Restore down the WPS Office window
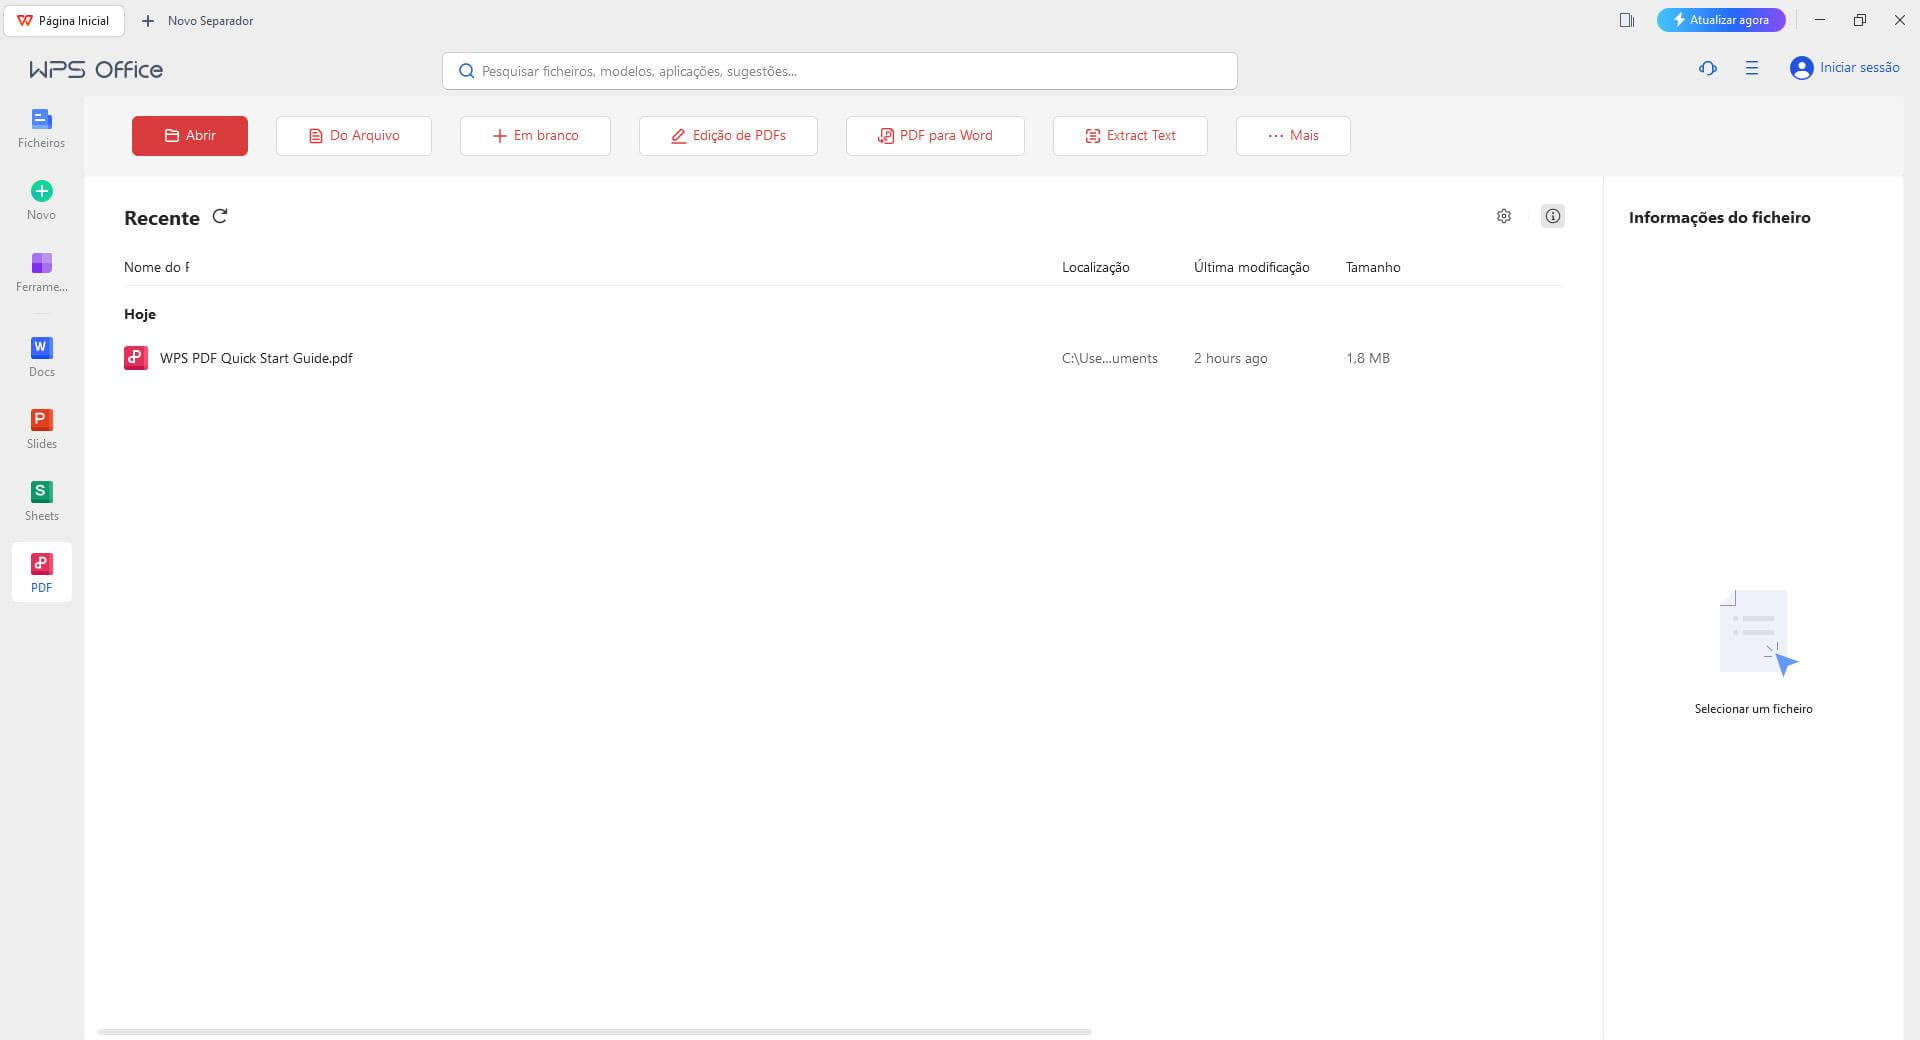The width and height of the screenshot is (1920, 1040). pyautogui.click(x=1860, y=20)
